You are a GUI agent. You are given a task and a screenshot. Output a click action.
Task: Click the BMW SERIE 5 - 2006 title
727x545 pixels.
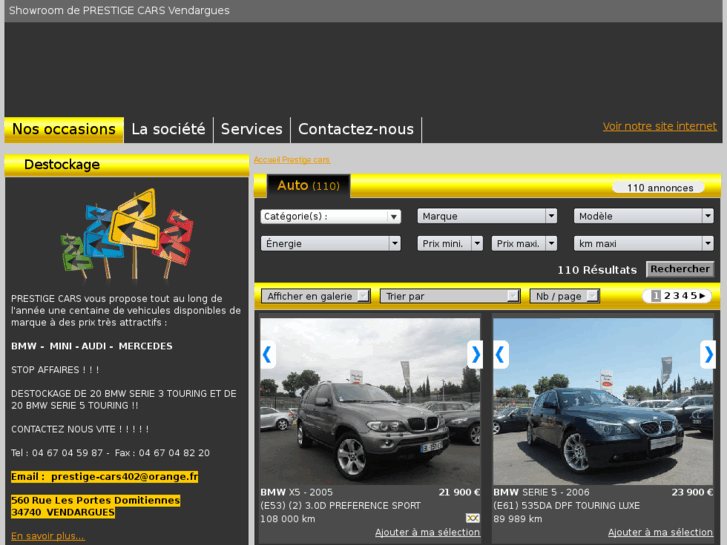click(x=541, y=493)
